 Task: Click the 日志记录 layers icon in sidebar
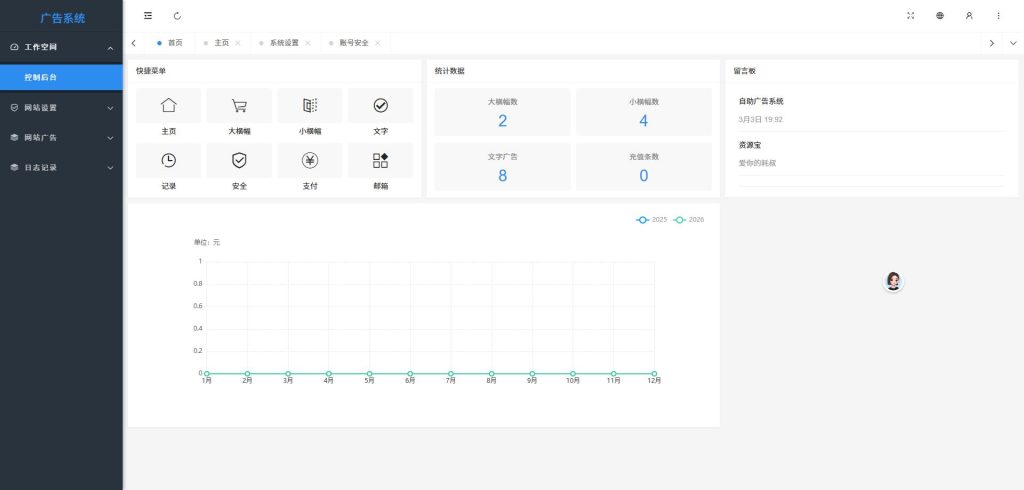click(x=14, y=167)
